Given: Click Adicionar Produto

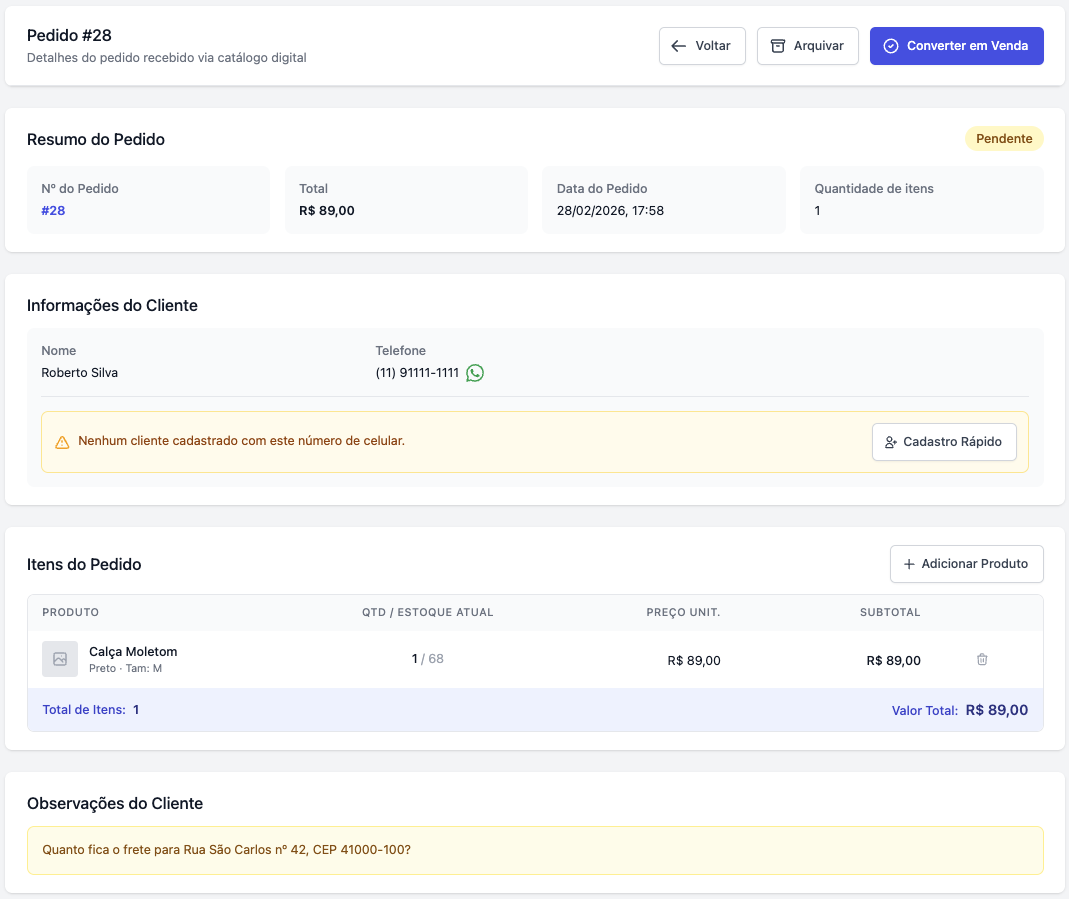Looking at the screenshot, I should point(966,564).
